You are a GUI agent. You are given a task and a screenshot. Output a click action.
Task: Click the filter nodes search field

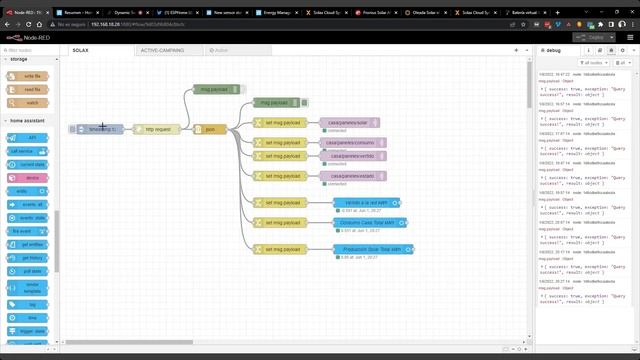29,50
